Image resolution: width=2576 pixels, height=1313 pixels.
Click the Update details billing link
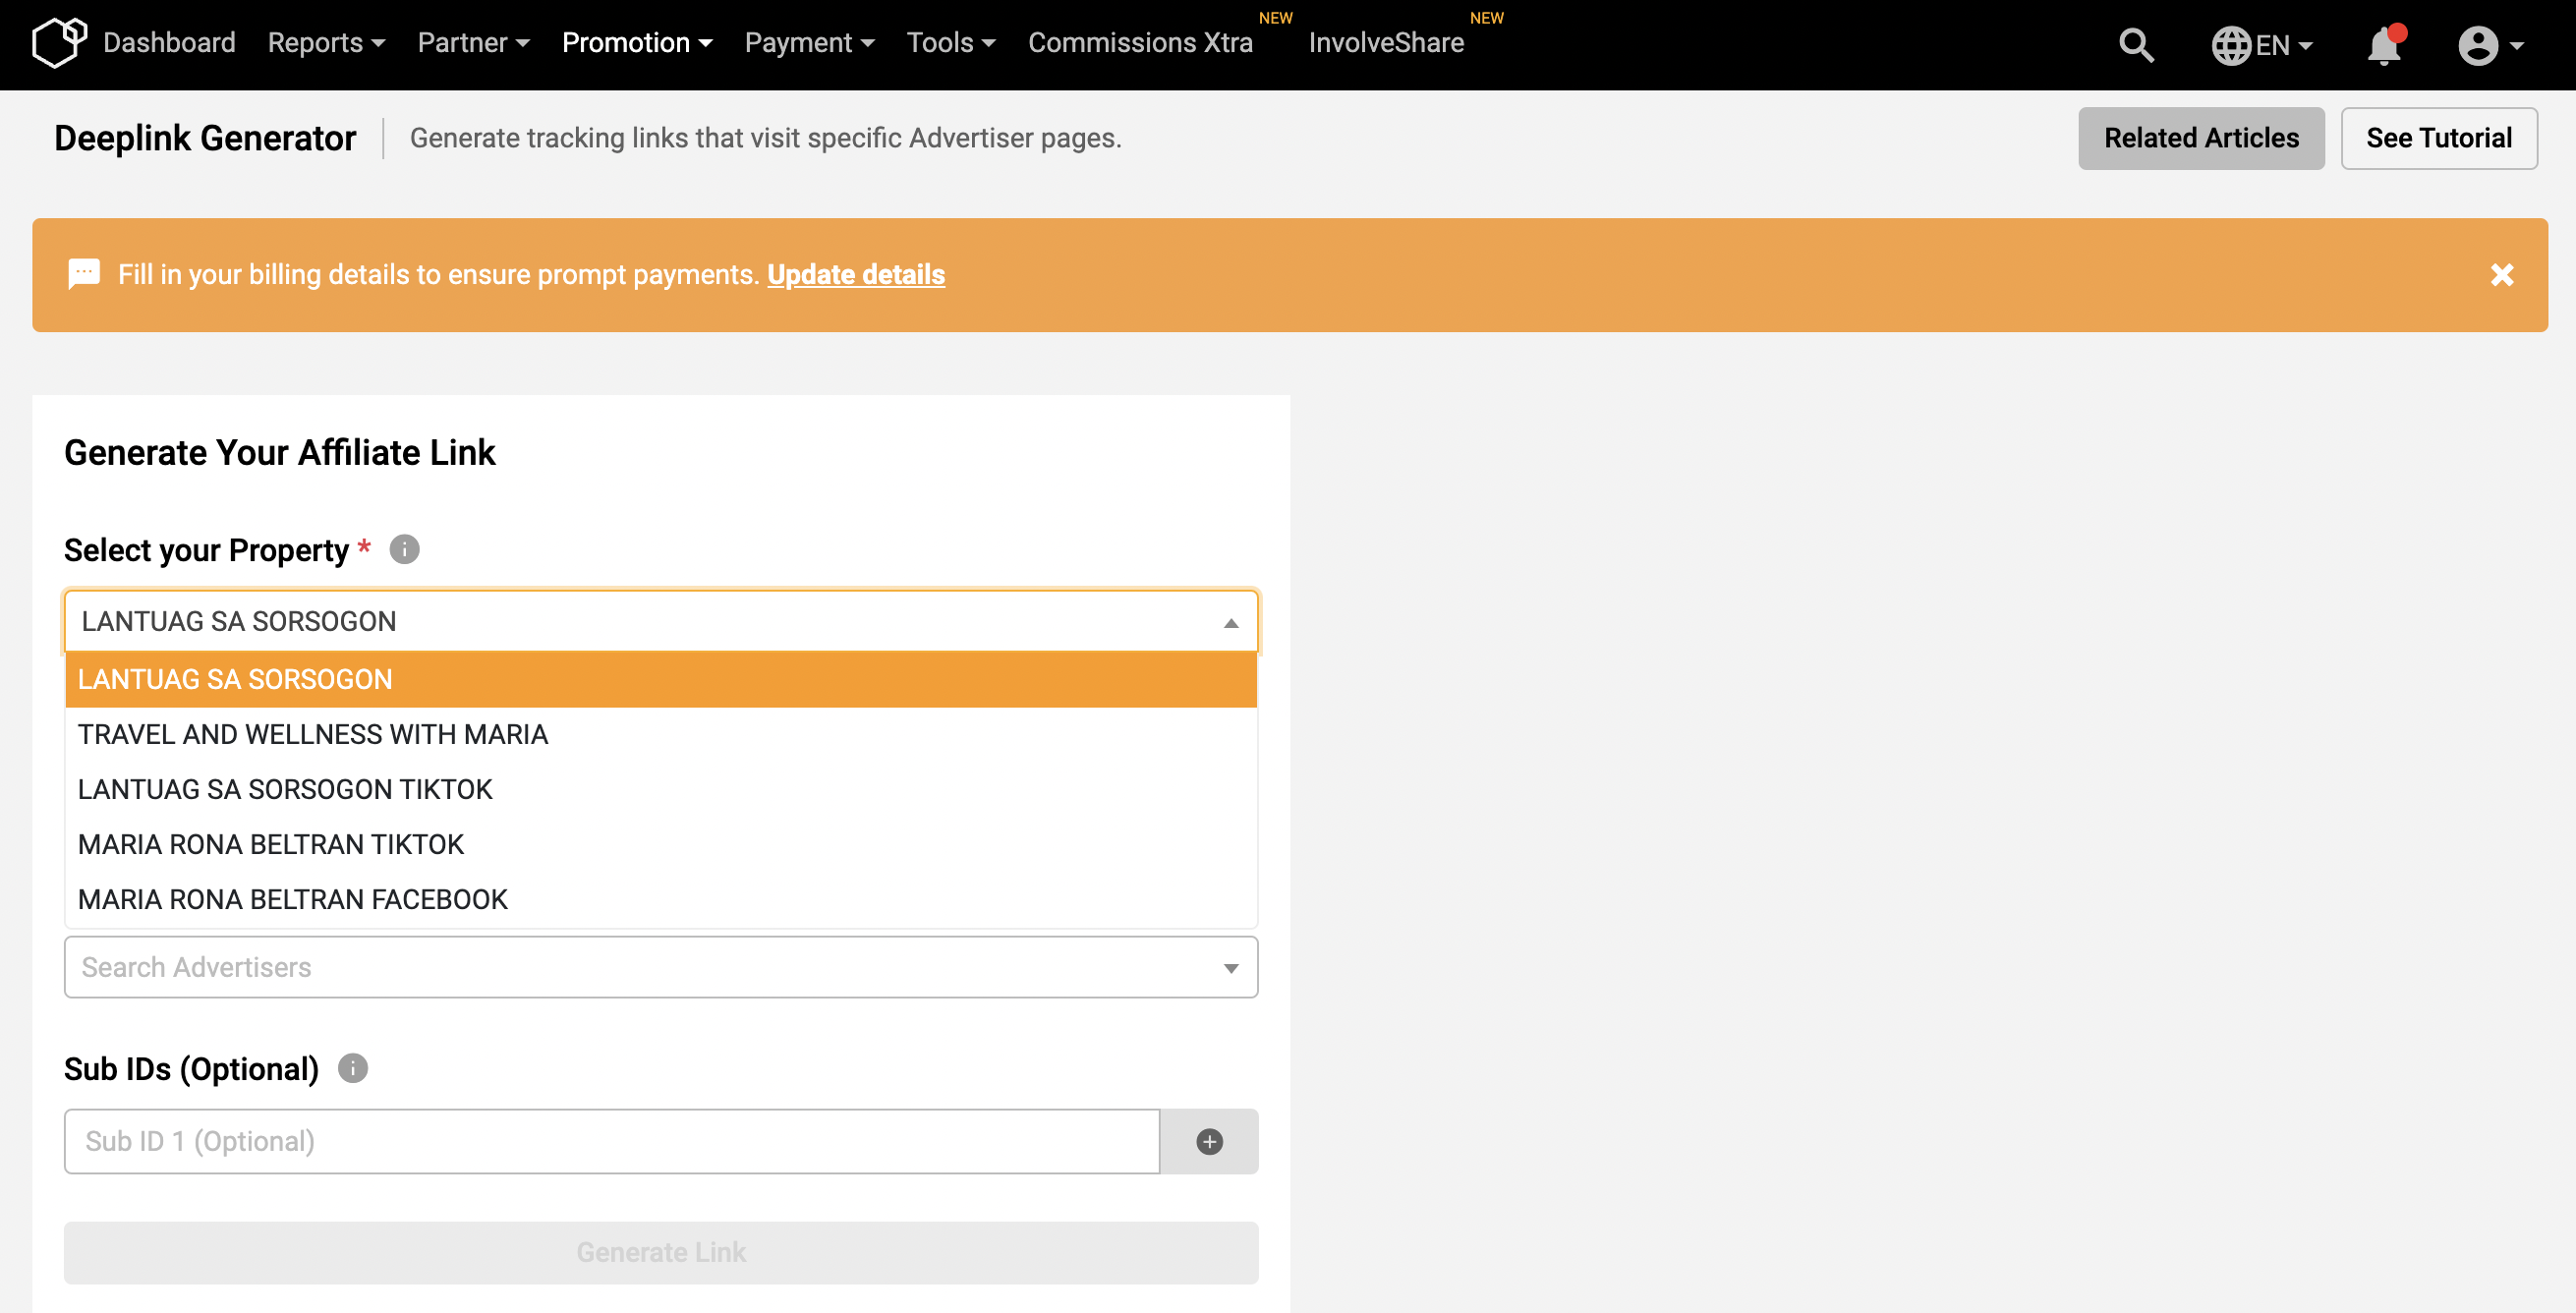pos(855,273)
